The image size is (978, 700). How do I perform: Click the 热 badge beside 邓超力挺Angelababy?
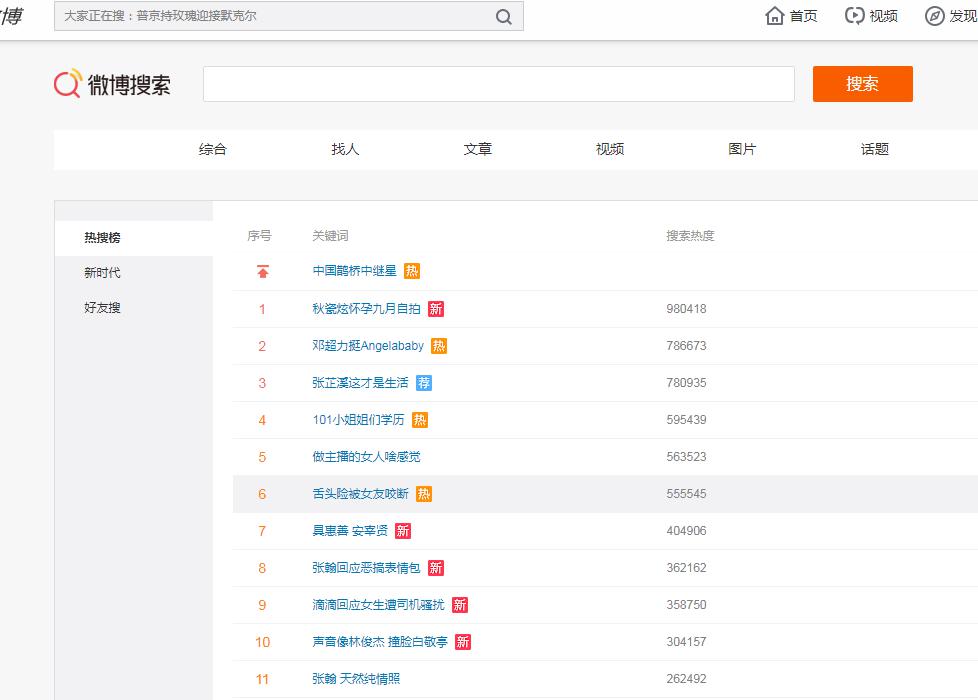click(439, 346)
